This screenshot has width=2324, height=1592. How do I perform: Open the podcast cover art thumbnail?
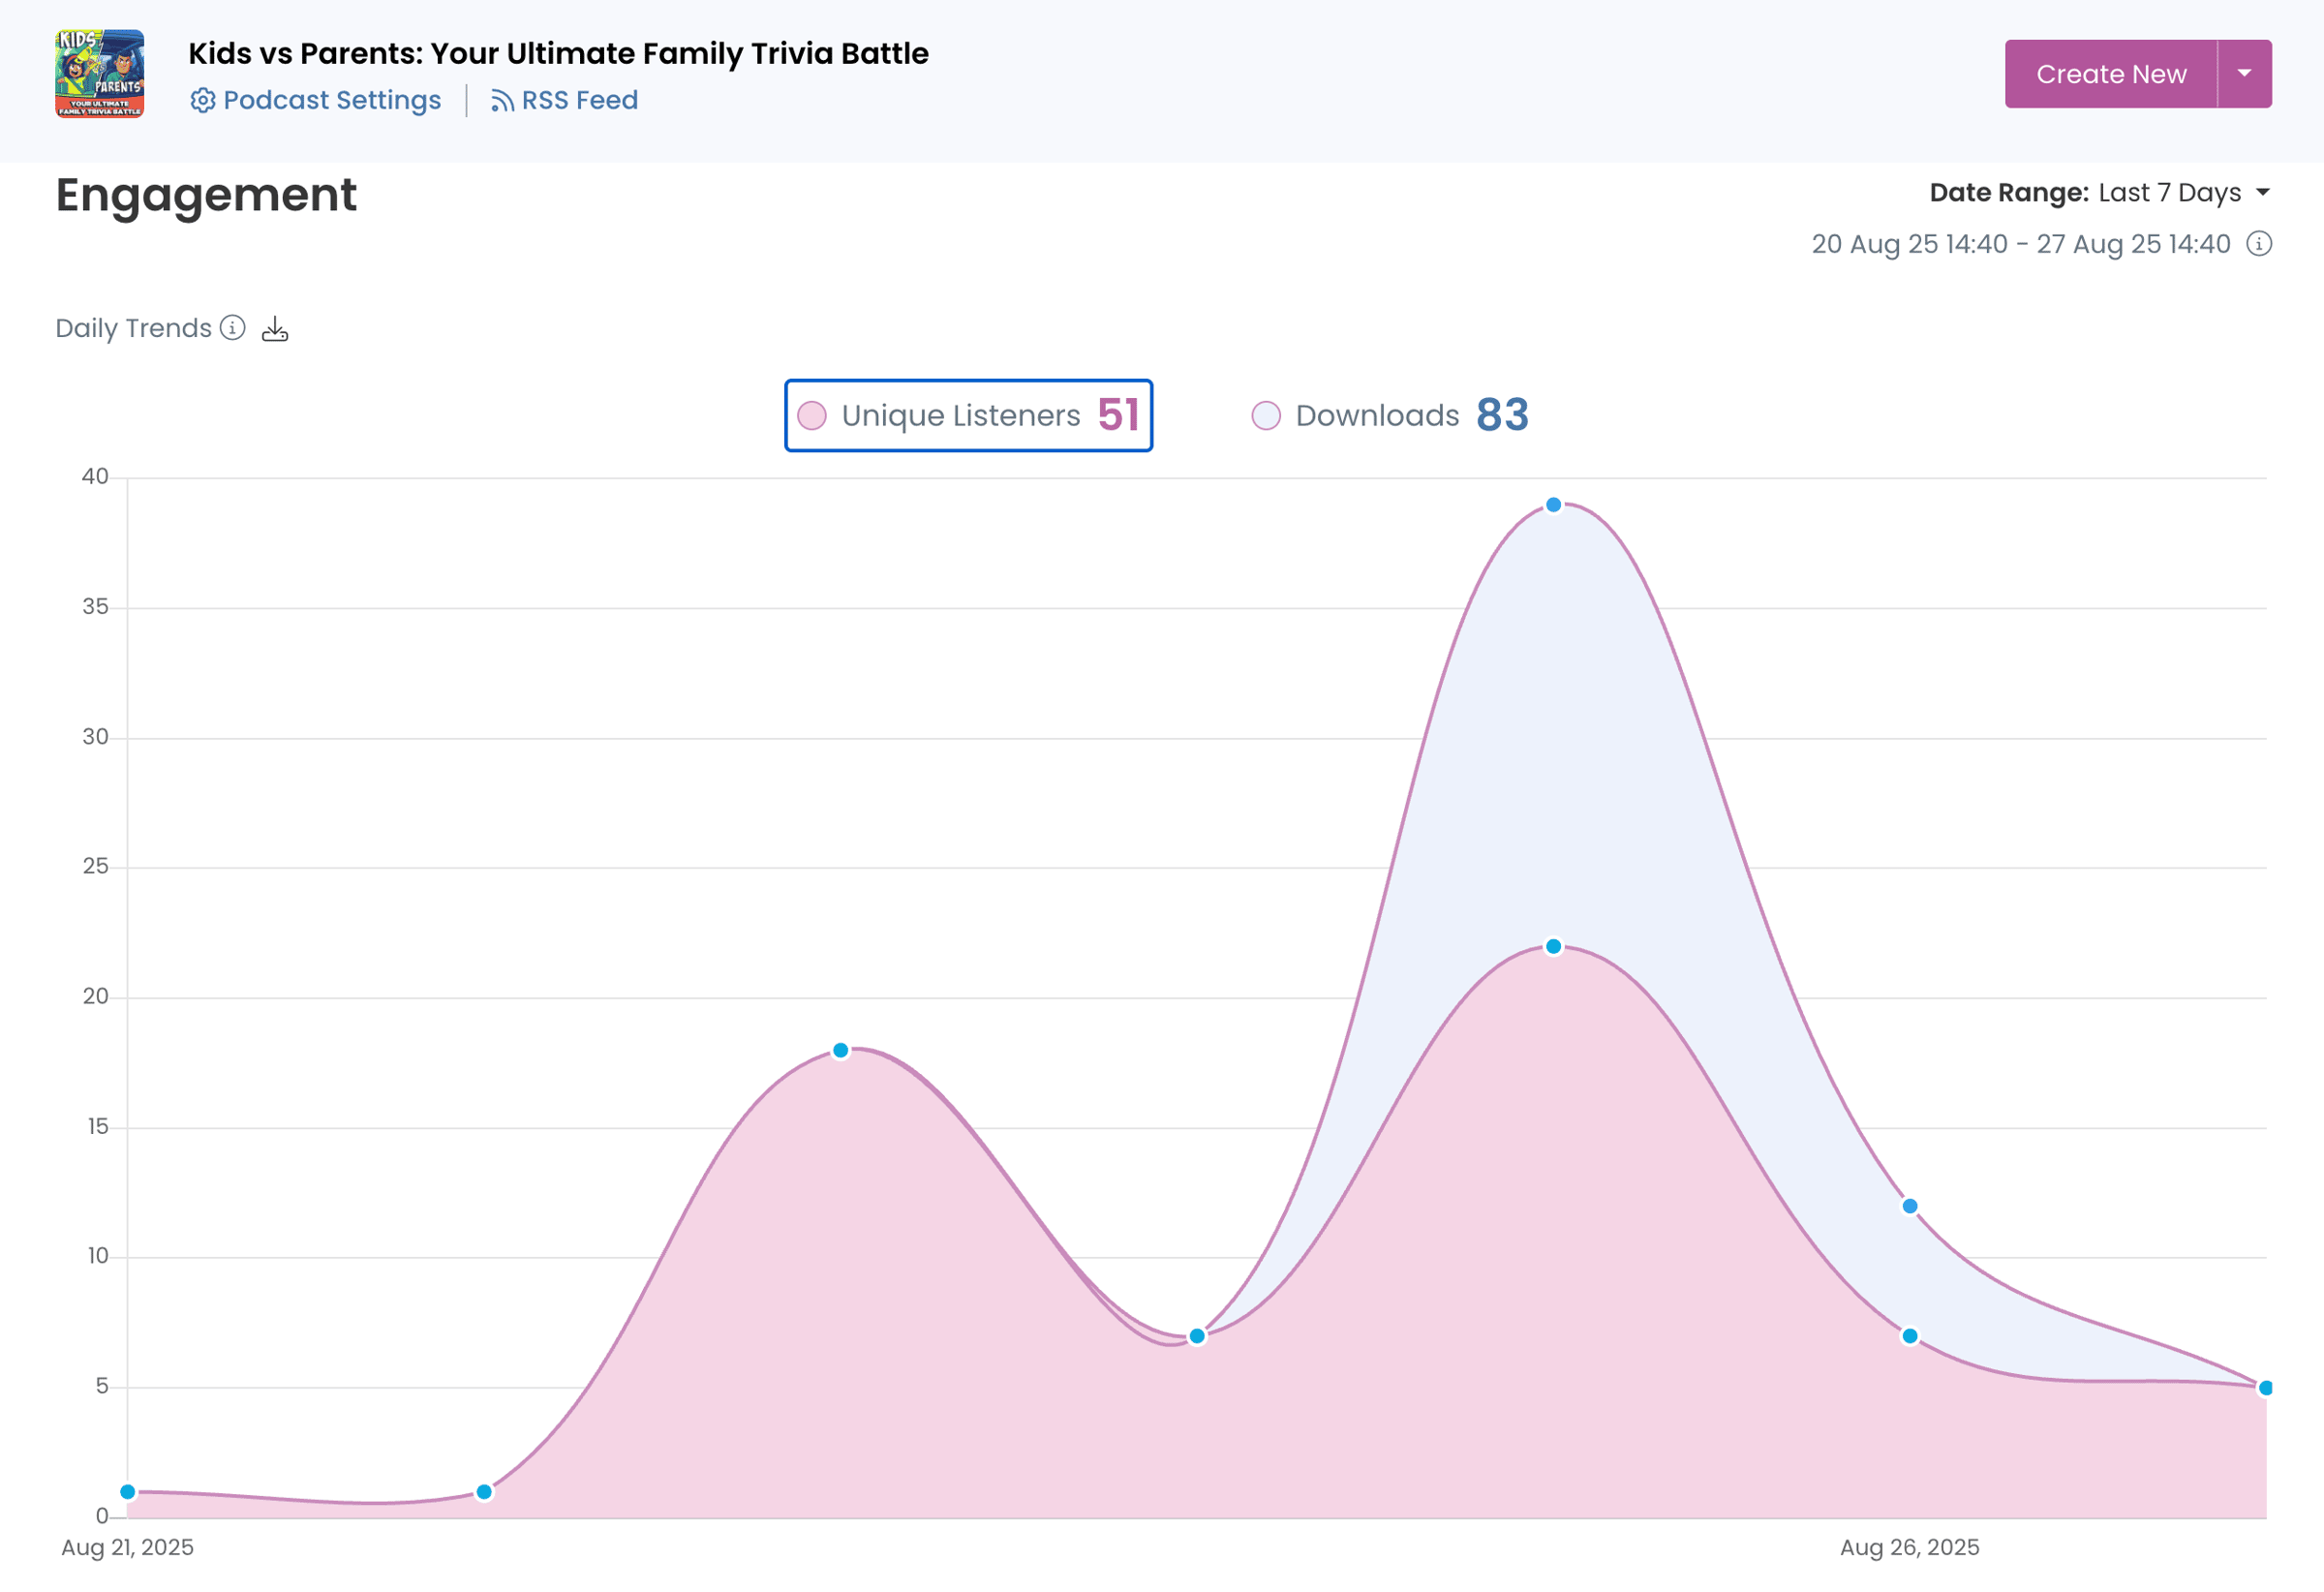[99, 74]
